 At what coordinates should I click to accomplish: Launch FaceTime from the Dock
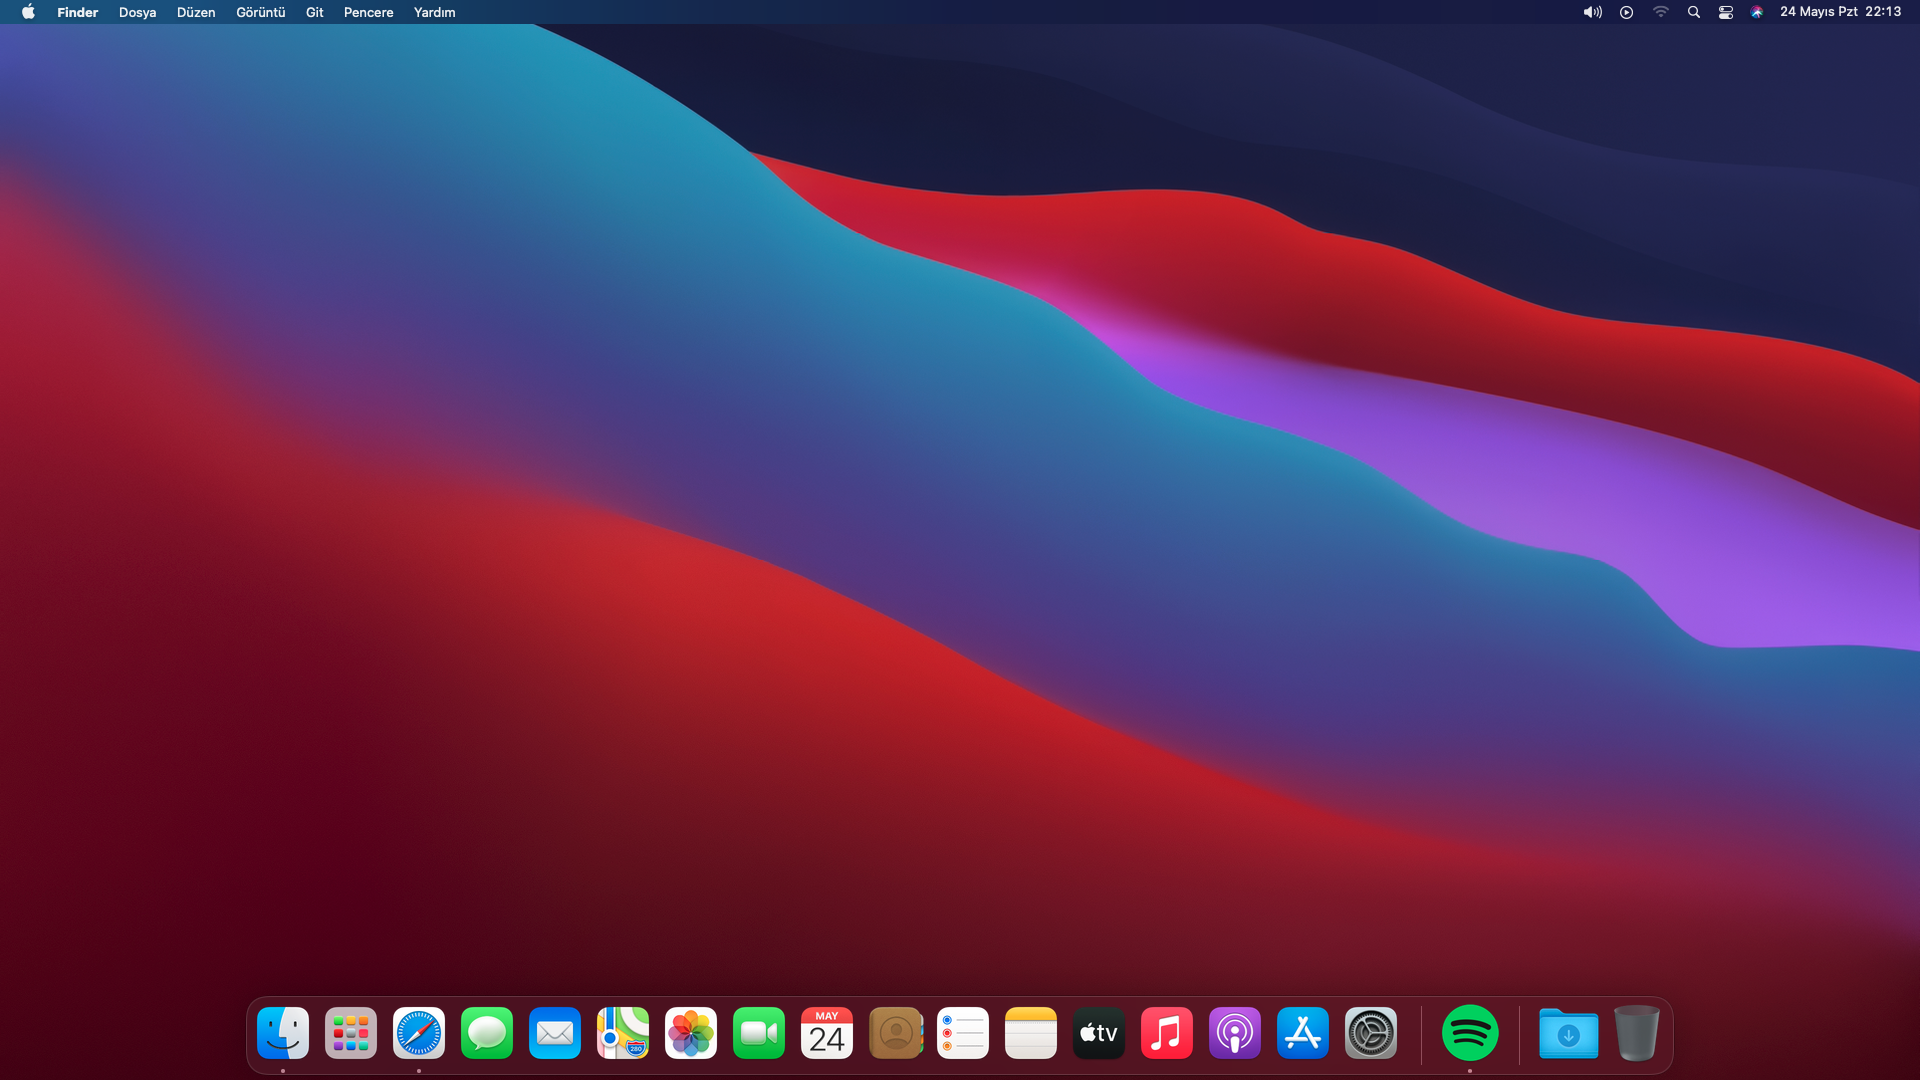tap(759, 1033)
